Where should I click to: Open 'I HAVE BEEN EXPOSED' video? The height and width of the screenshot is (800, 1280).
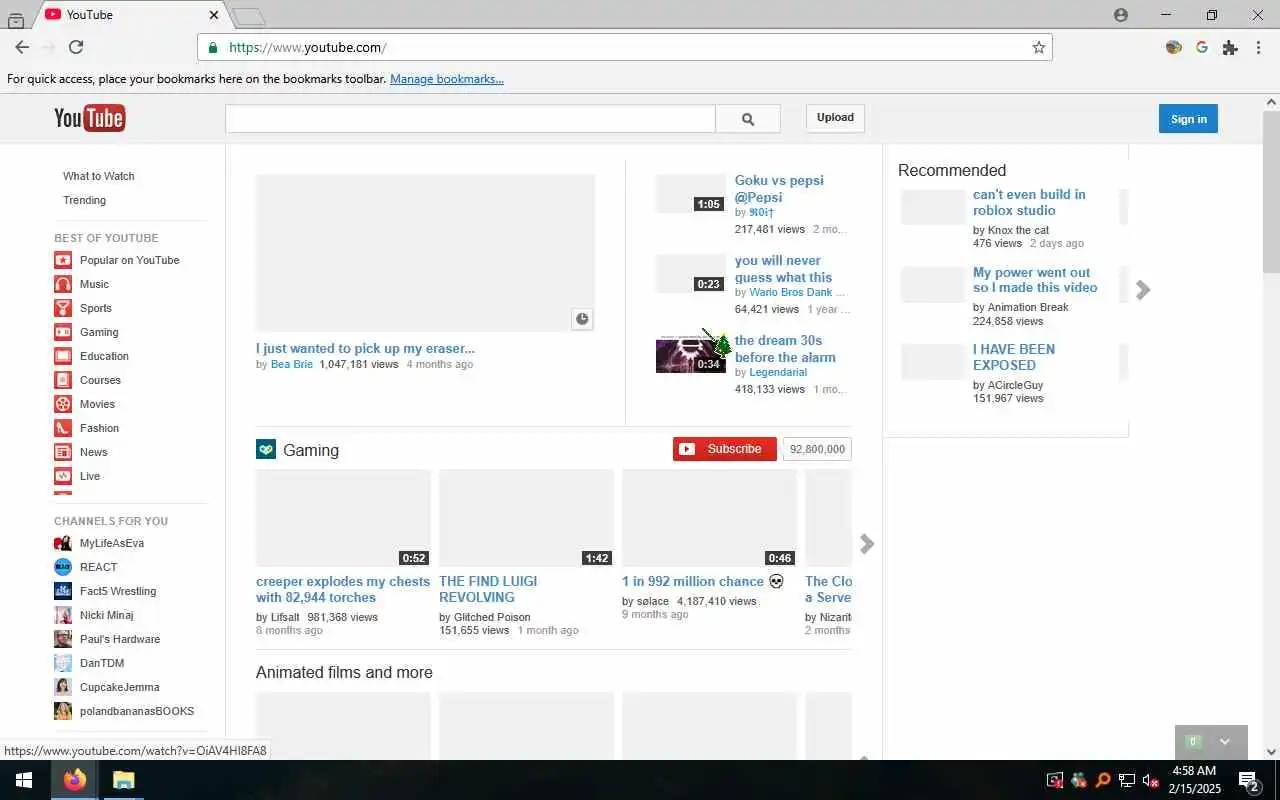(1014, 357)
